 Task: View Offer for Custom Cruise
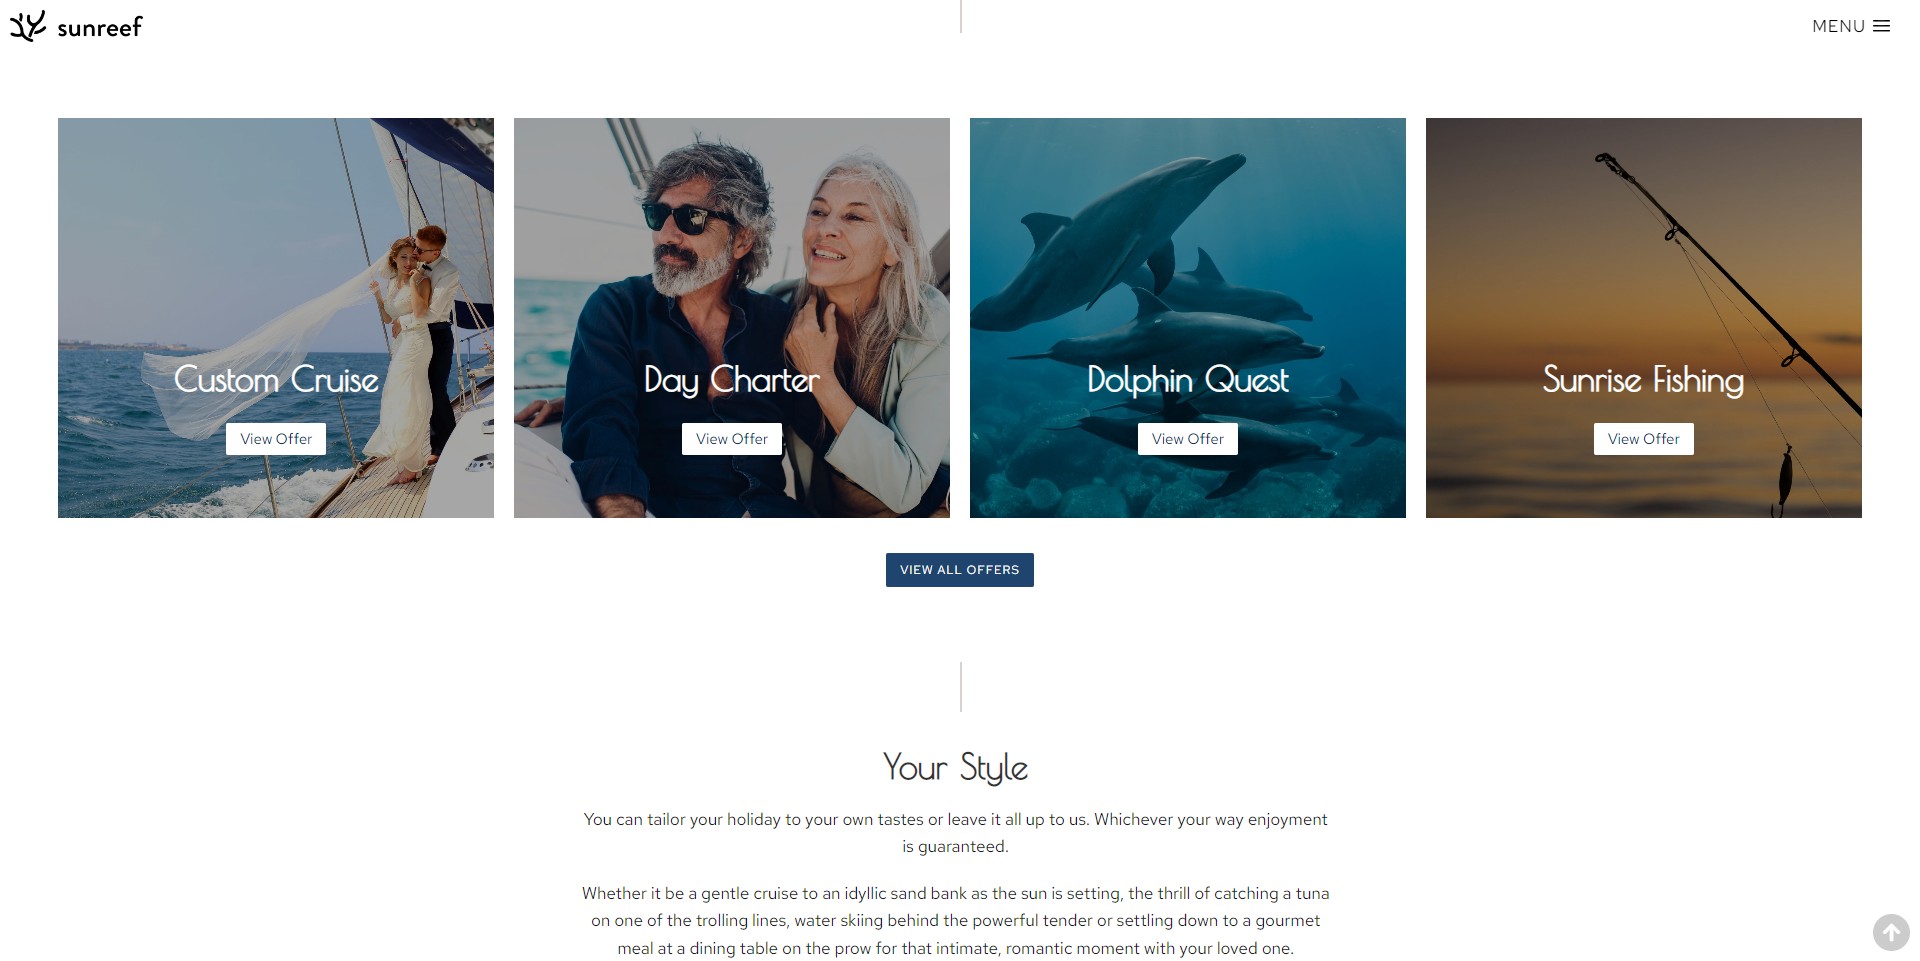pyautogui.click(x=276, y=439)
